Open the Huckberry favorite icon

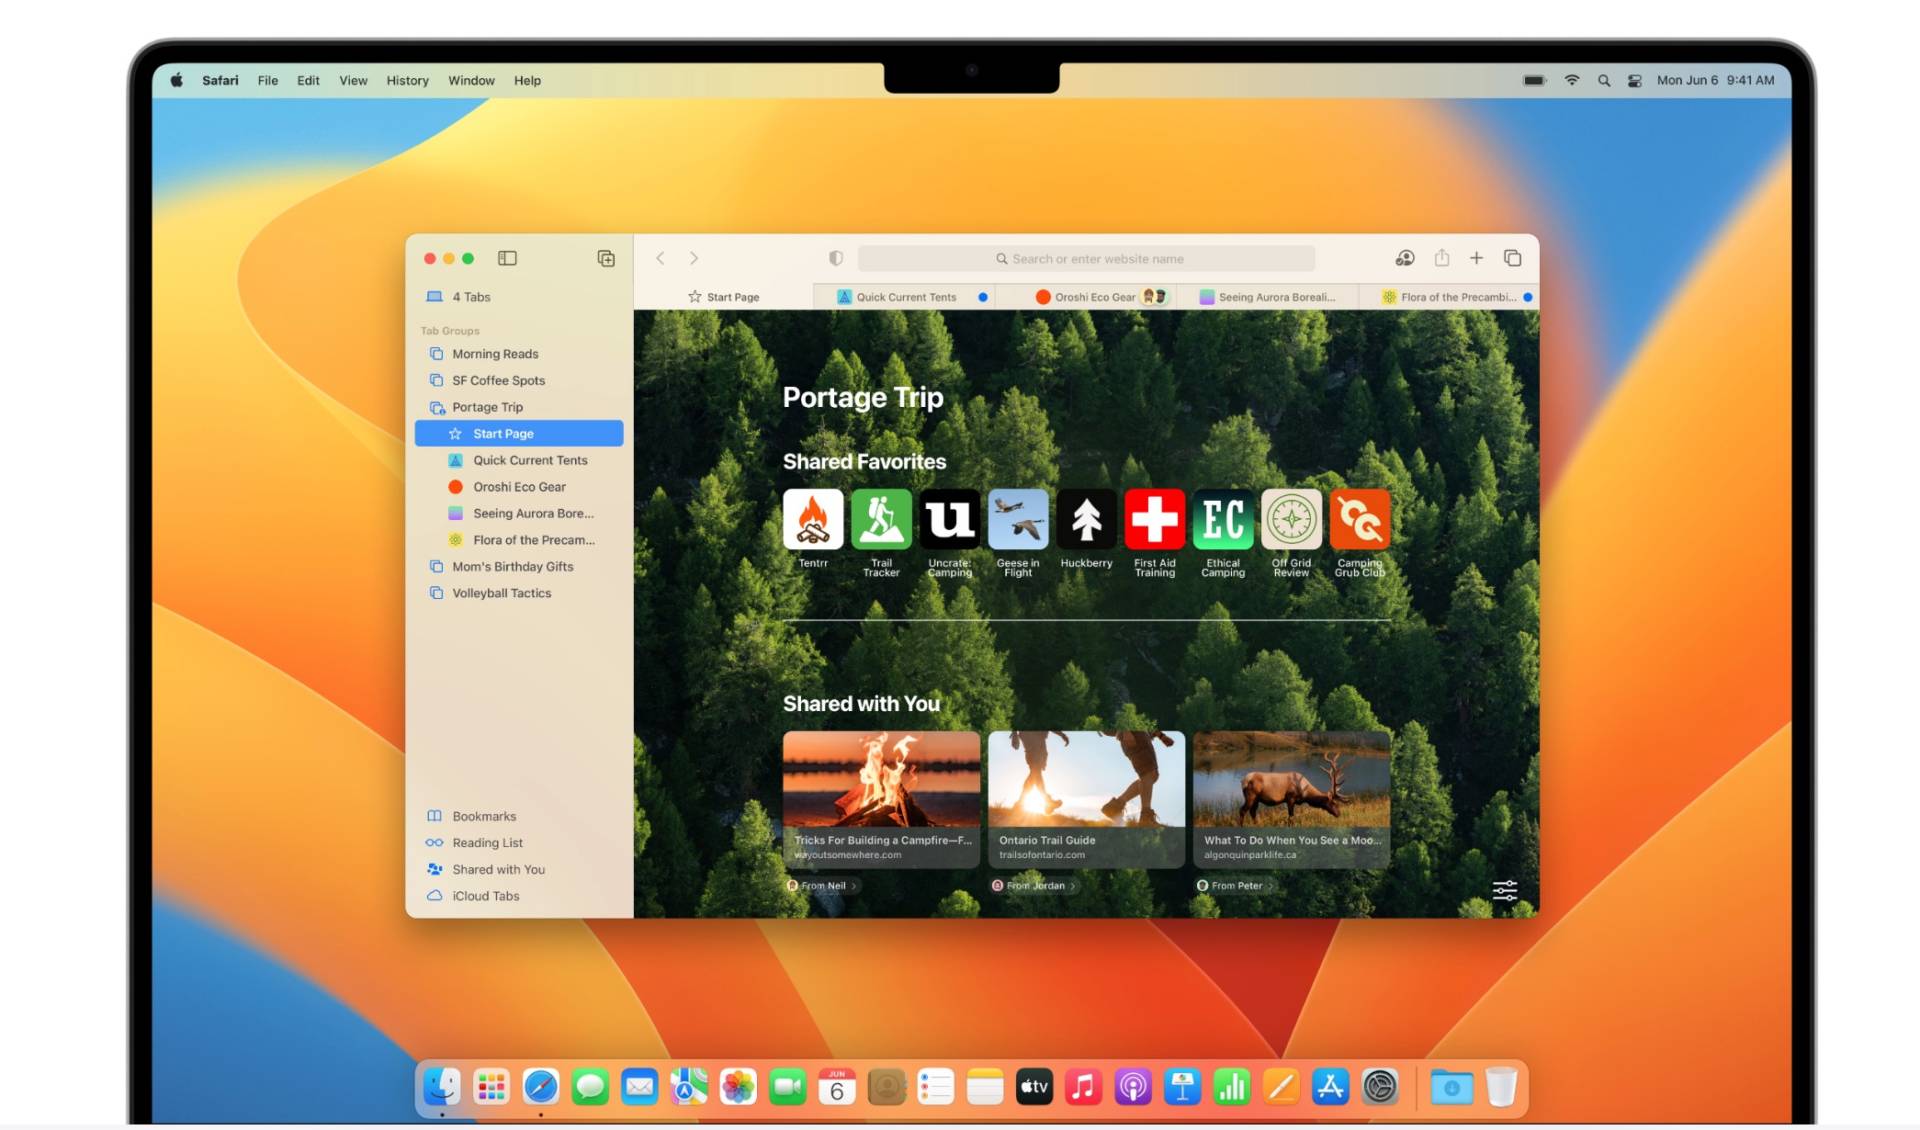click(1086, 519)
